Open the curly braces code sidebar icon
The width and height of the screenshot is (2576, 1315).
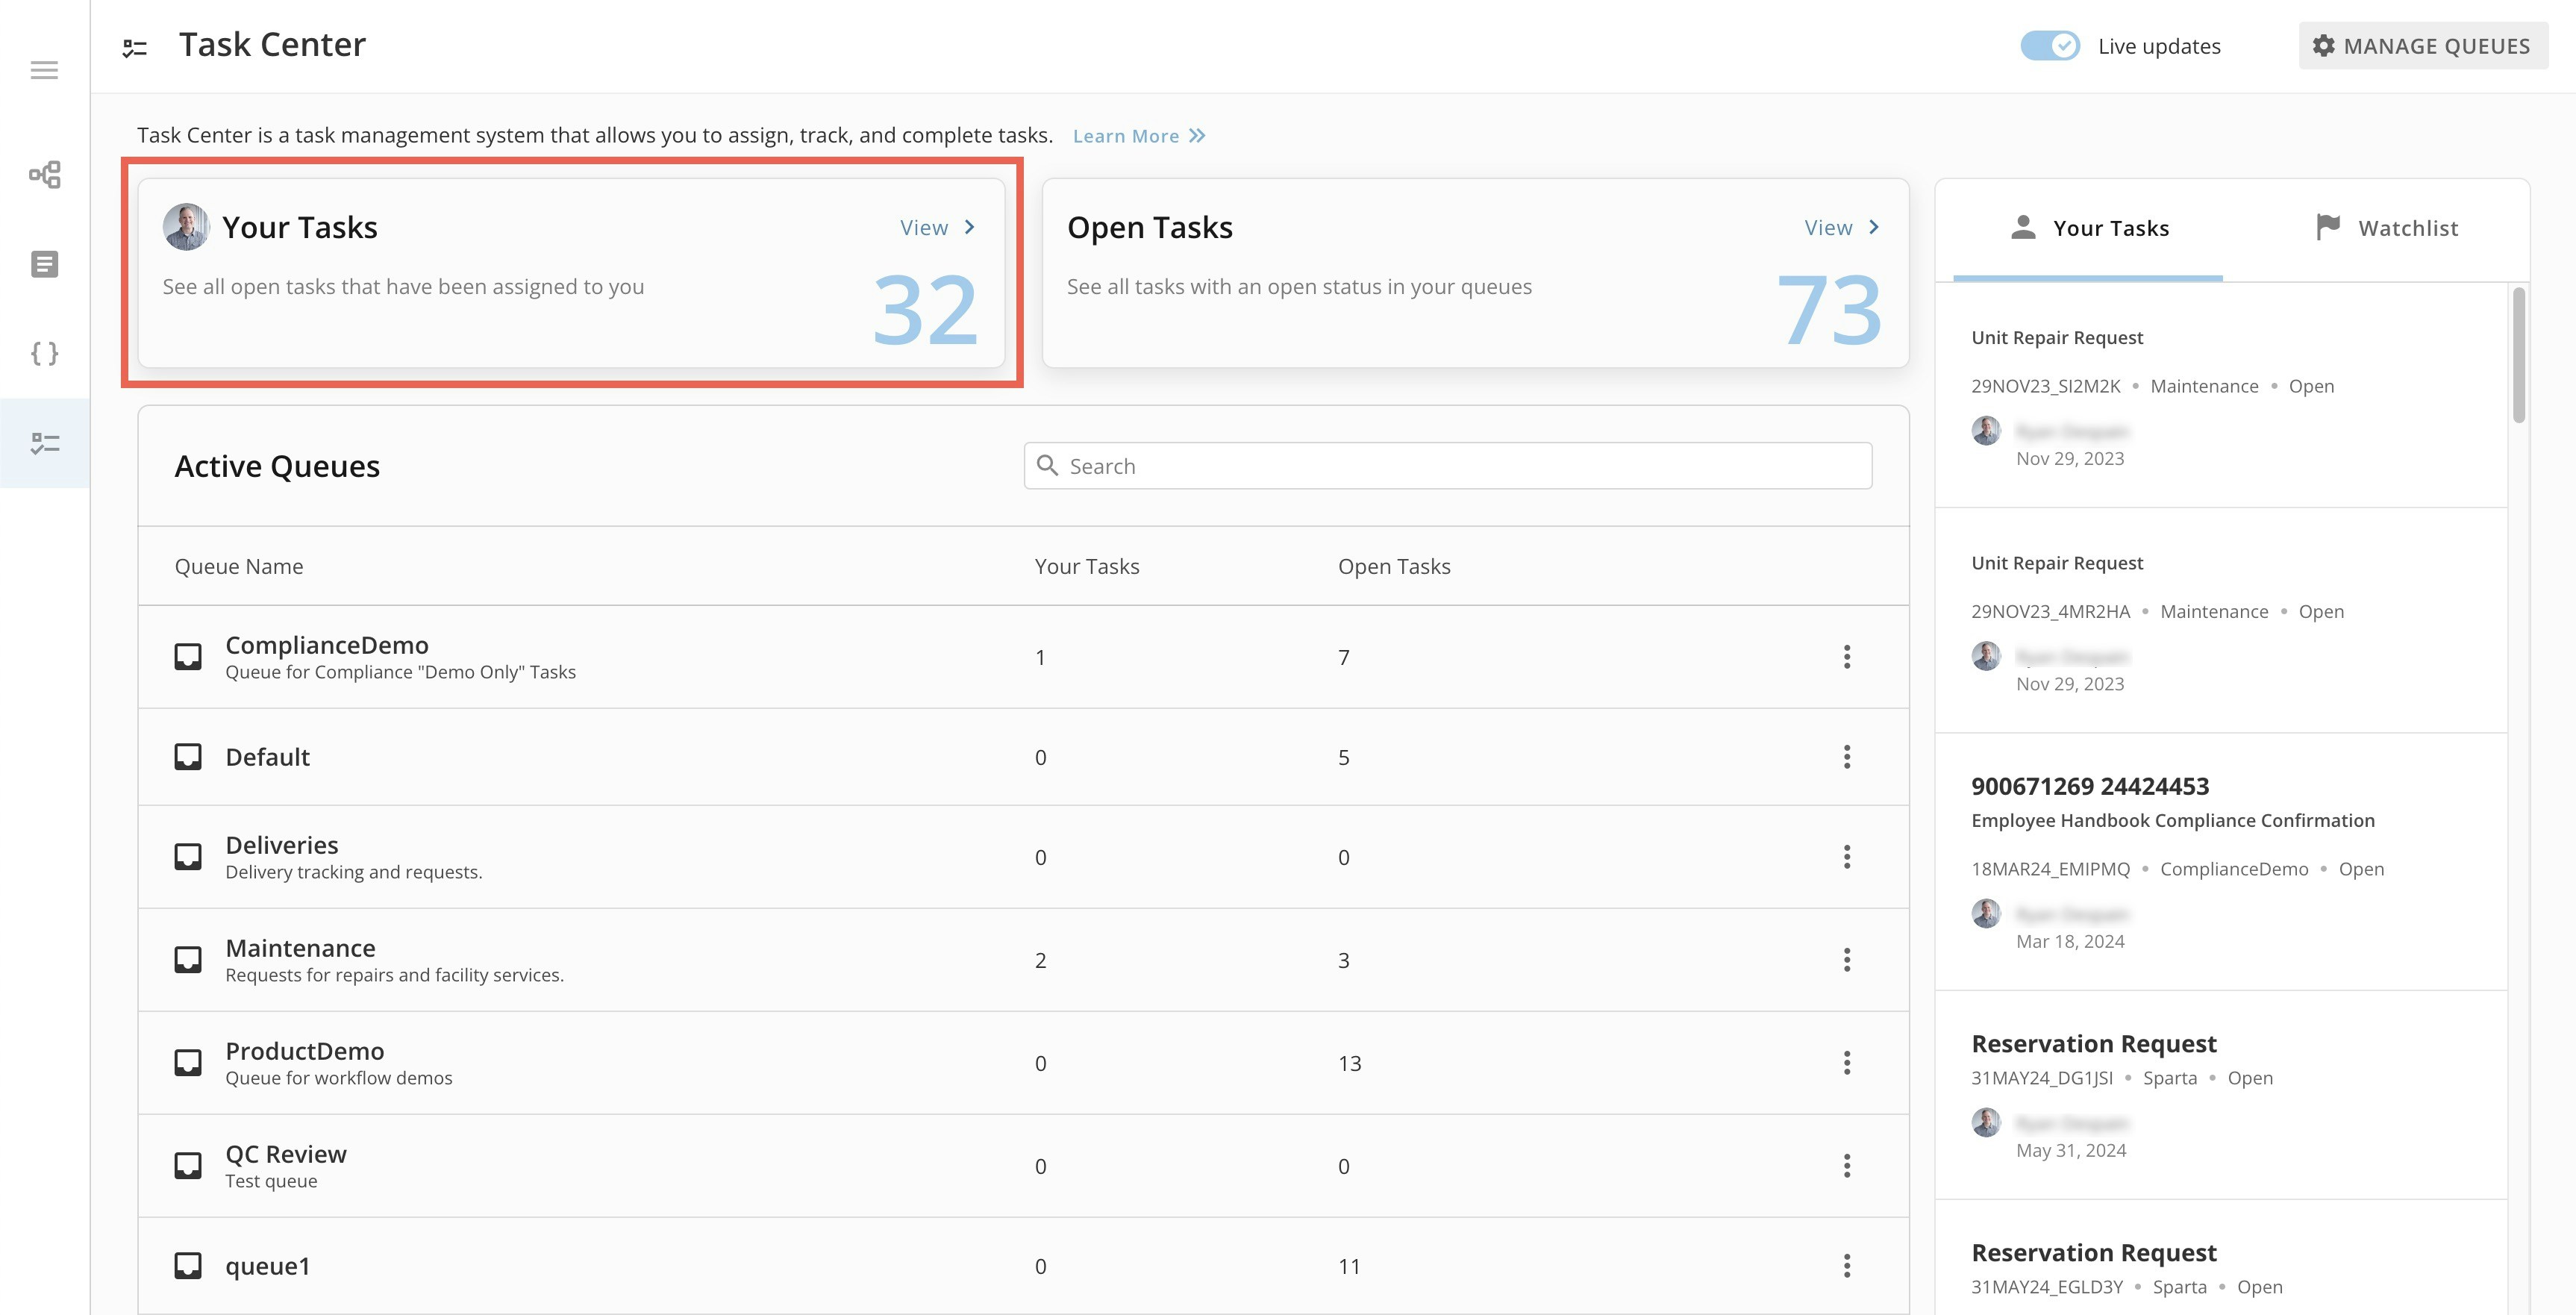44,353
